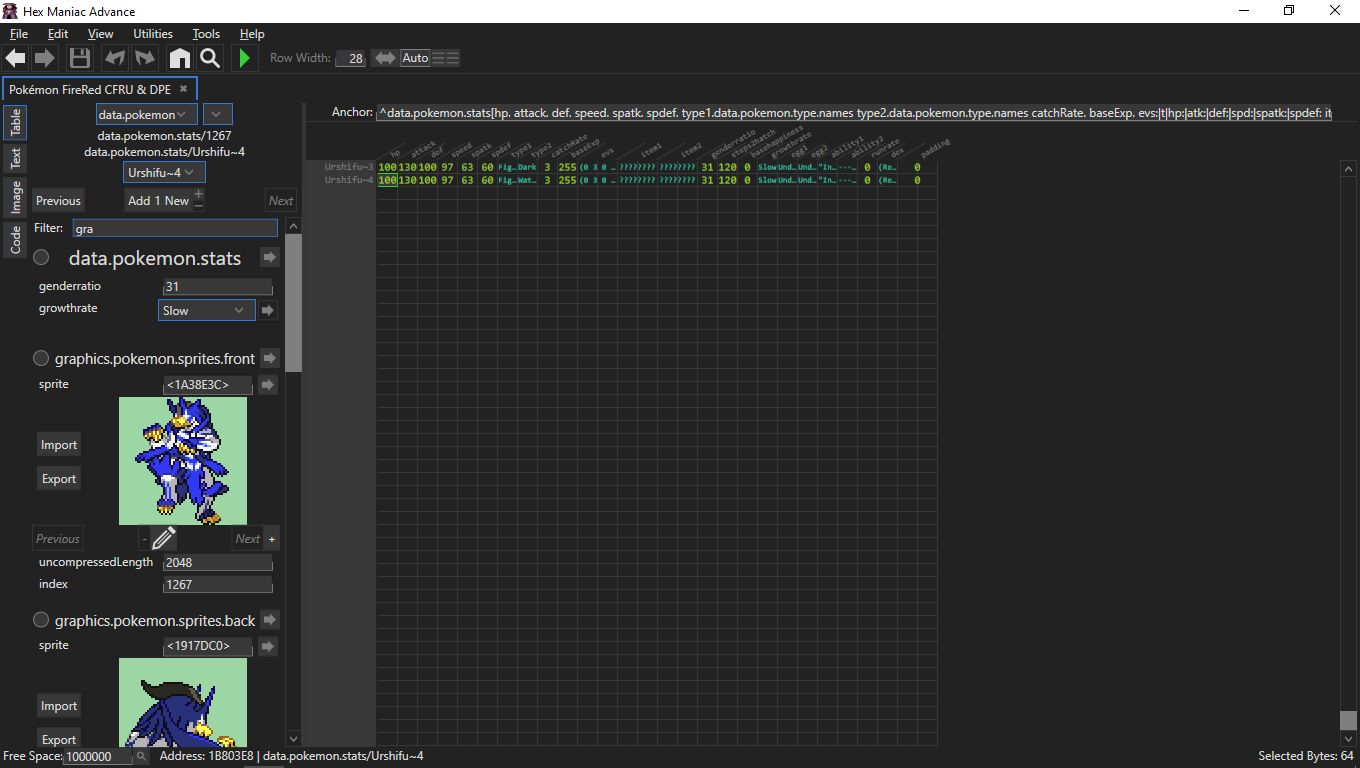
Task: Toggle the circle beside graphics.pokemon.sprites.front
Action: 42,358
